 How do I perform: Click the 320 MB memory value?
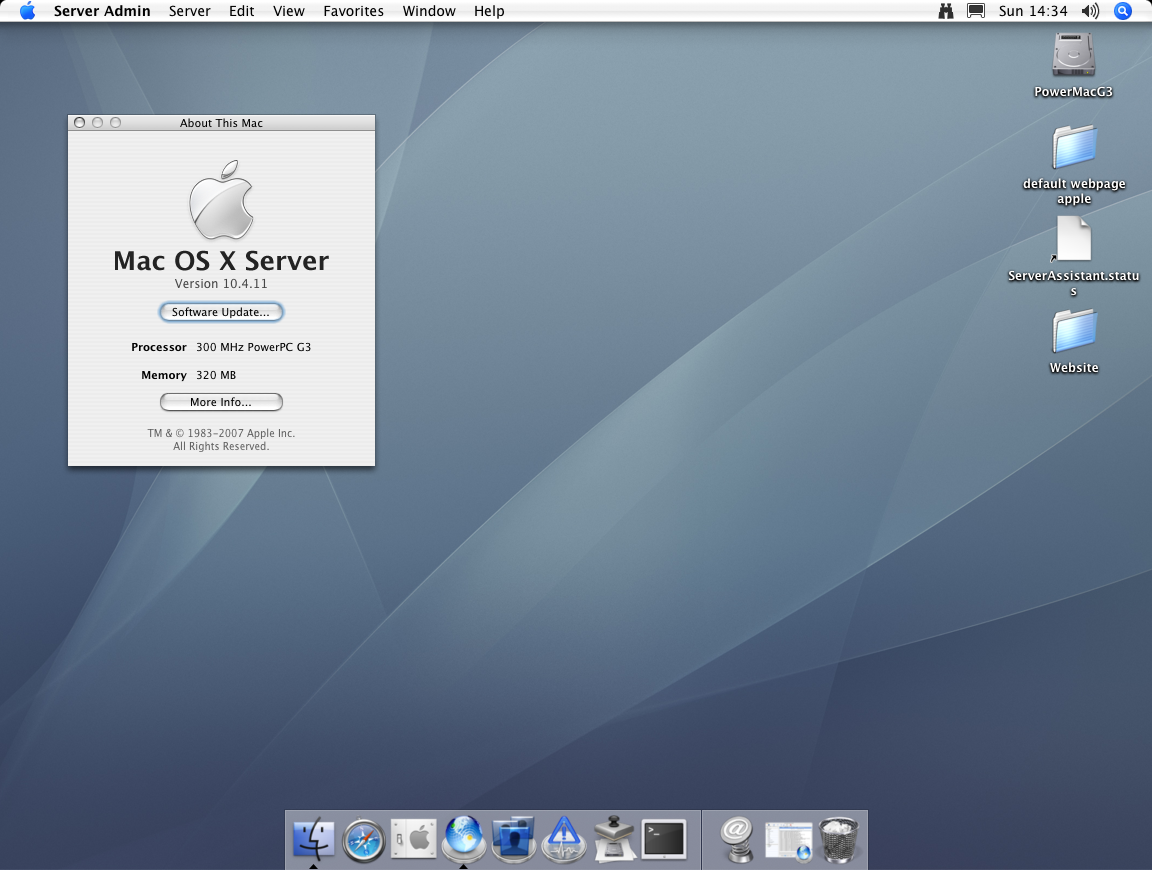tap(216, 375)
